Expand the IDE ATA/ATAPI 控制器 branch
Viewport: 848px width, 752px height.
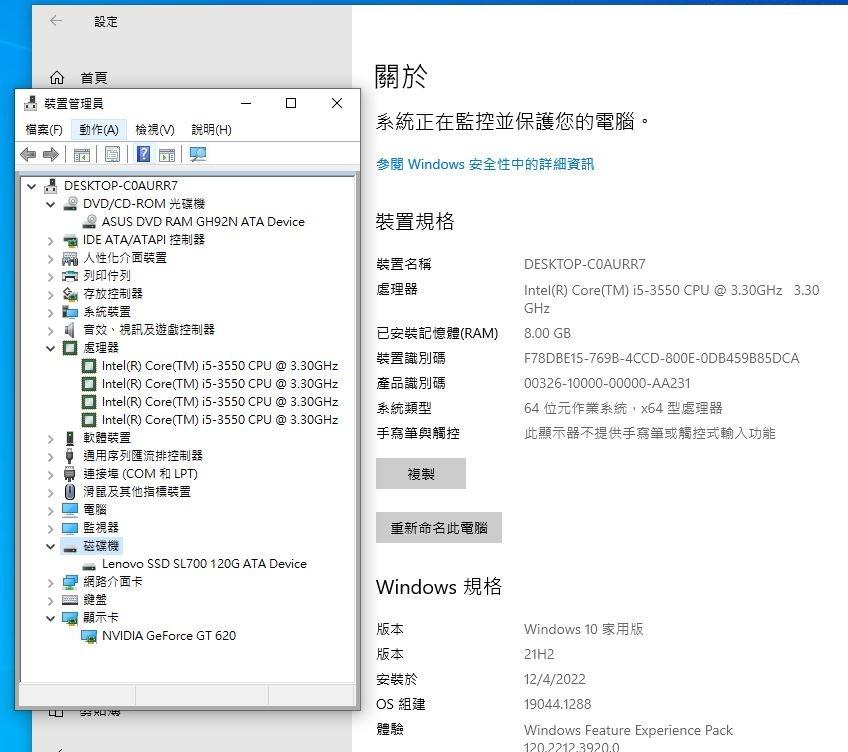click(x=50, y=241)
